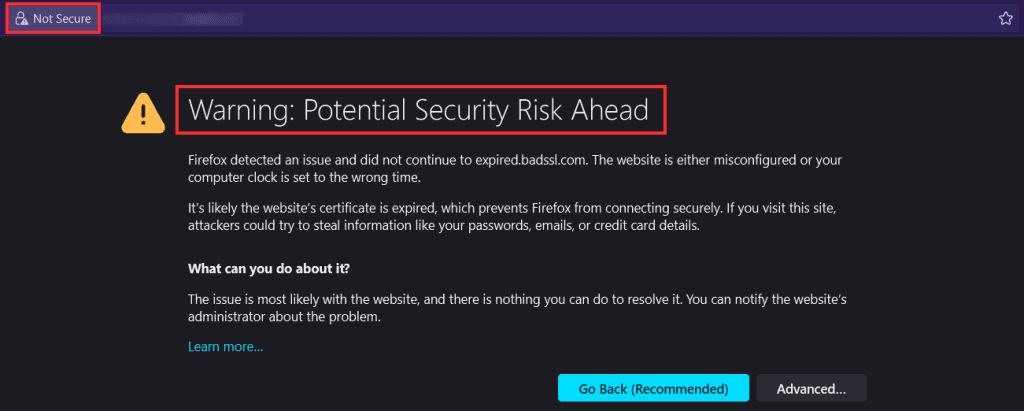Click the 'administrator about the problem' line
Screen dimensions: 1024x411
point(283,318)
